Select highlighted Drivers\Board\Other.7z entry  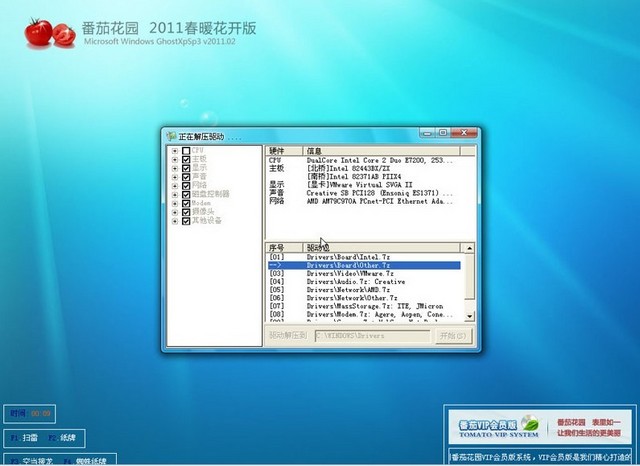pyautogui.click(x=364, y=265)
